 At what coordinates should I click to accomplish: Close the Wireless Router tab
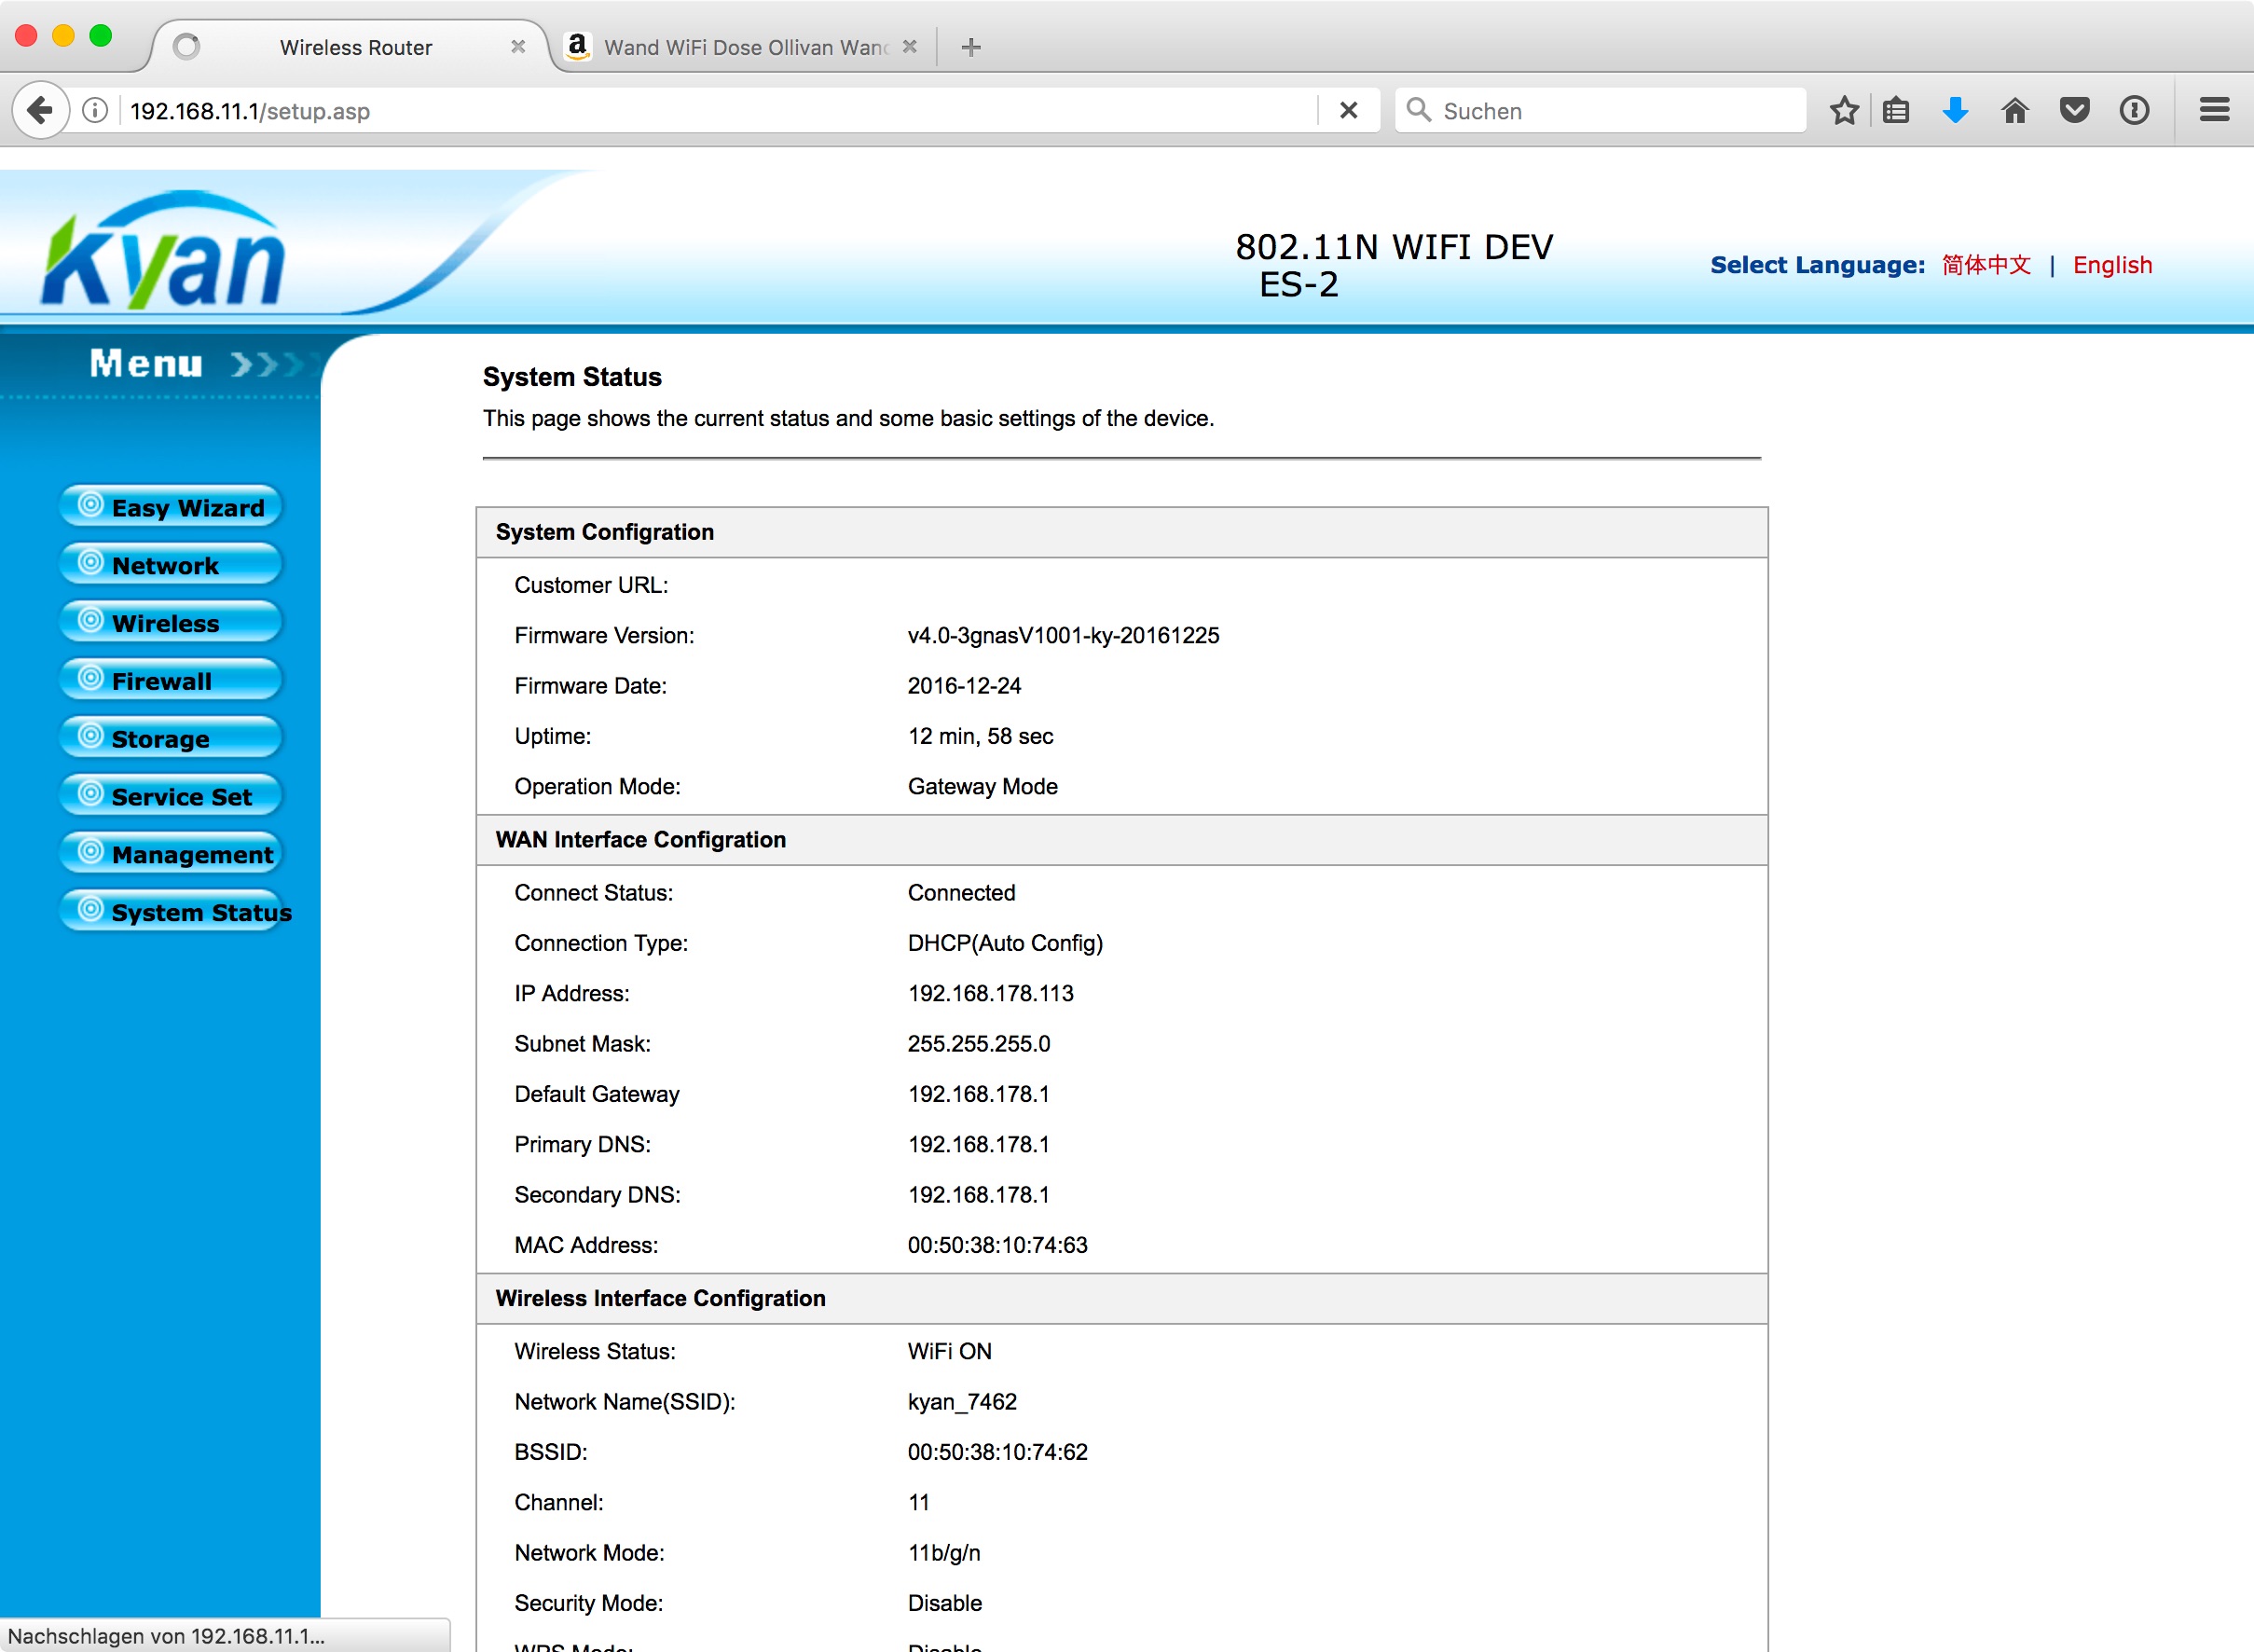click(518, 47)
